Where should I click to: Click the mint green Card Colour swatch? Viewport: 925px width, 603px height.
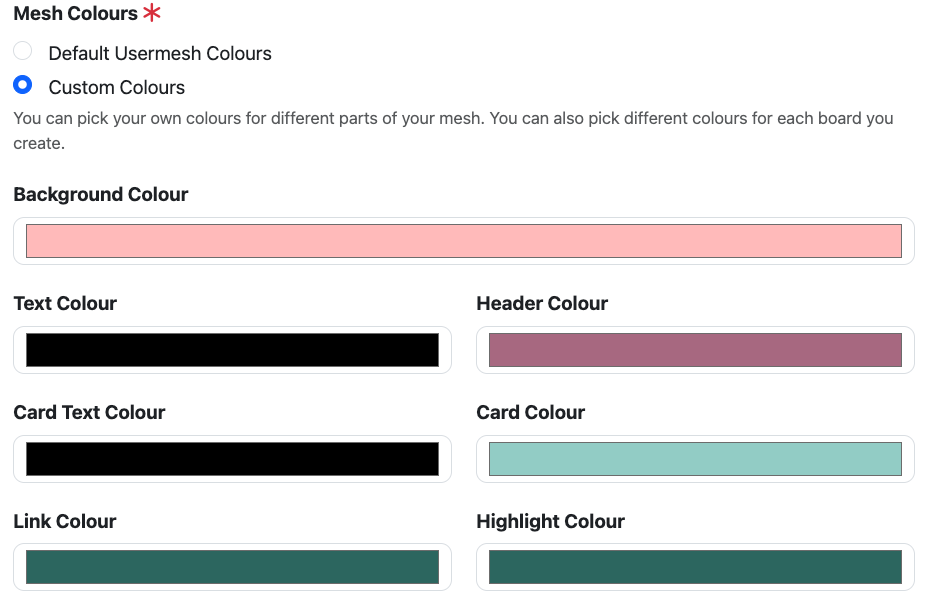pos(695,458)
